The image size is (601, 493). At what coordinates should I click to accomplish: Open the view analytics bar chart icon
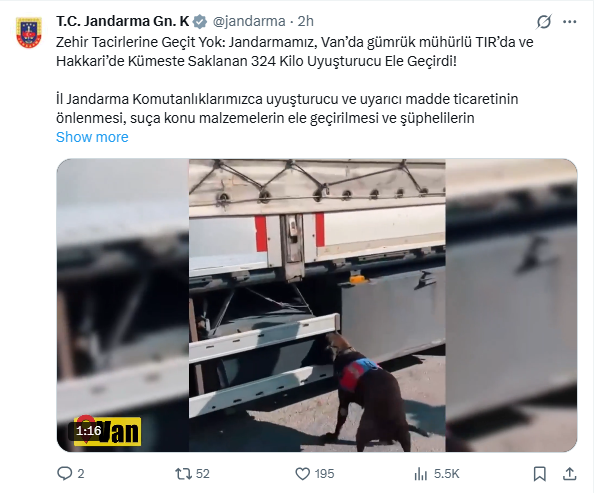[x=420, y=474]
